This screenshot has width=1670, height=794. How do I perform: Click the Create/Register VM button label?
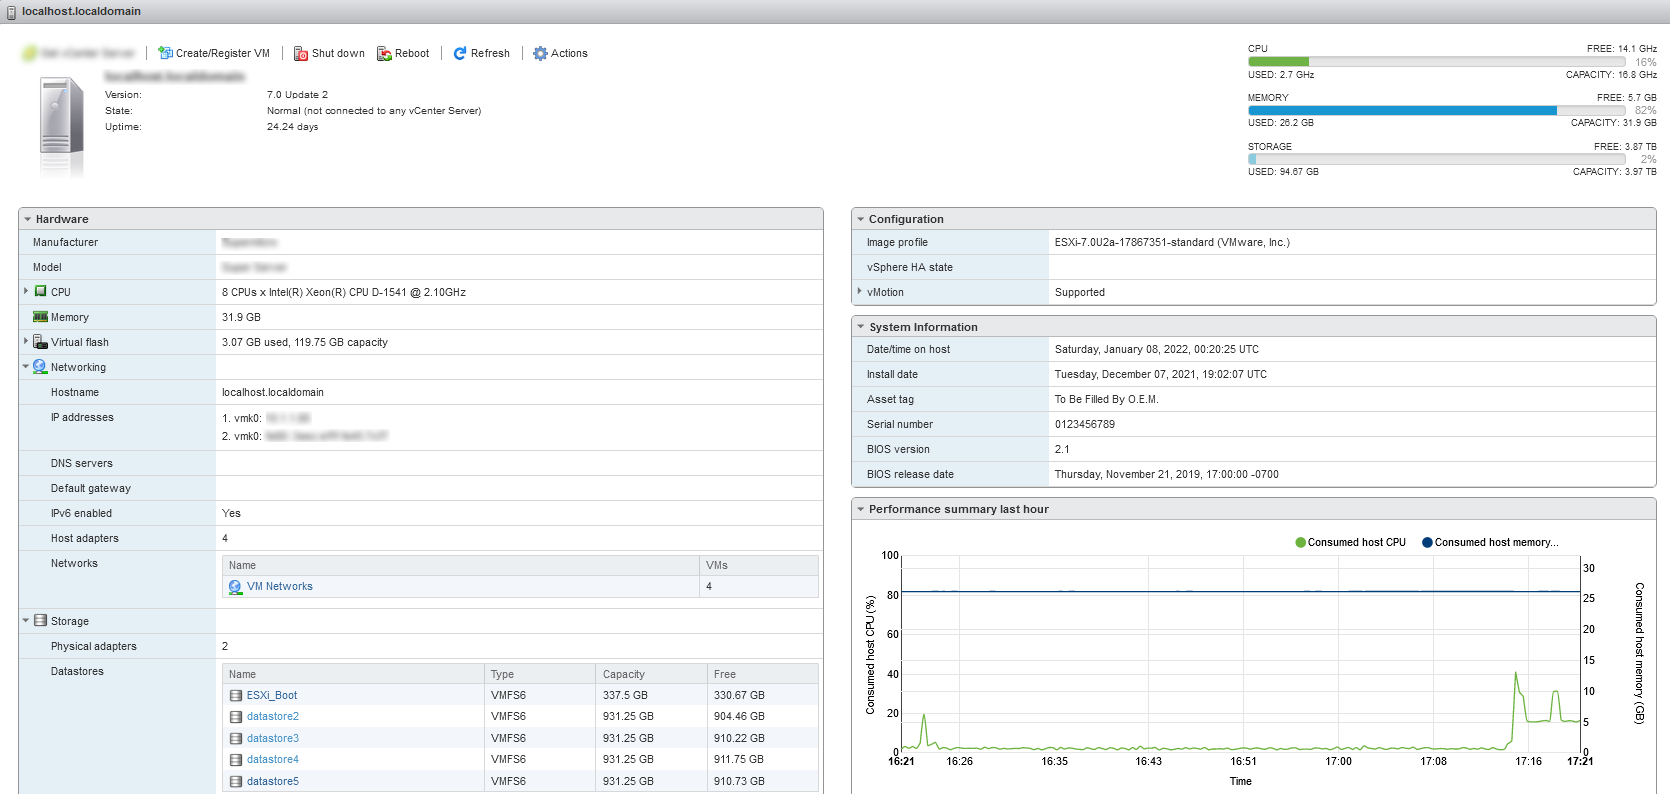[223, 53]
